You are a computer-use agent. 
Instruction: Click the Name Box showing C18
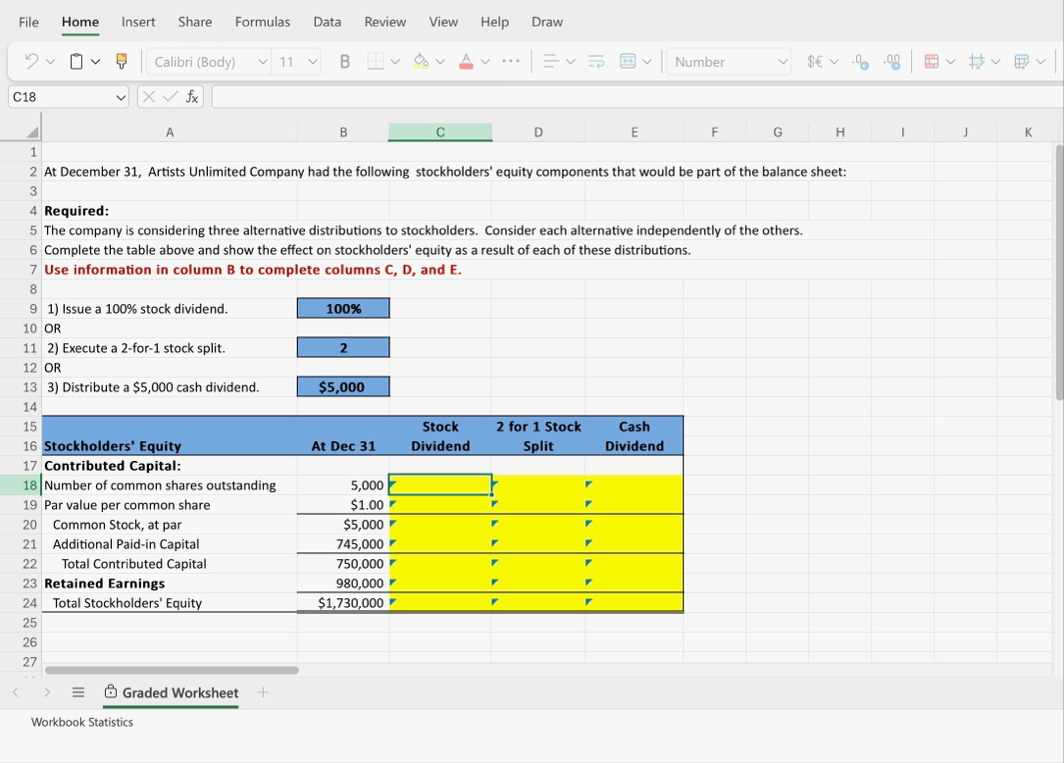coord(68,97)
